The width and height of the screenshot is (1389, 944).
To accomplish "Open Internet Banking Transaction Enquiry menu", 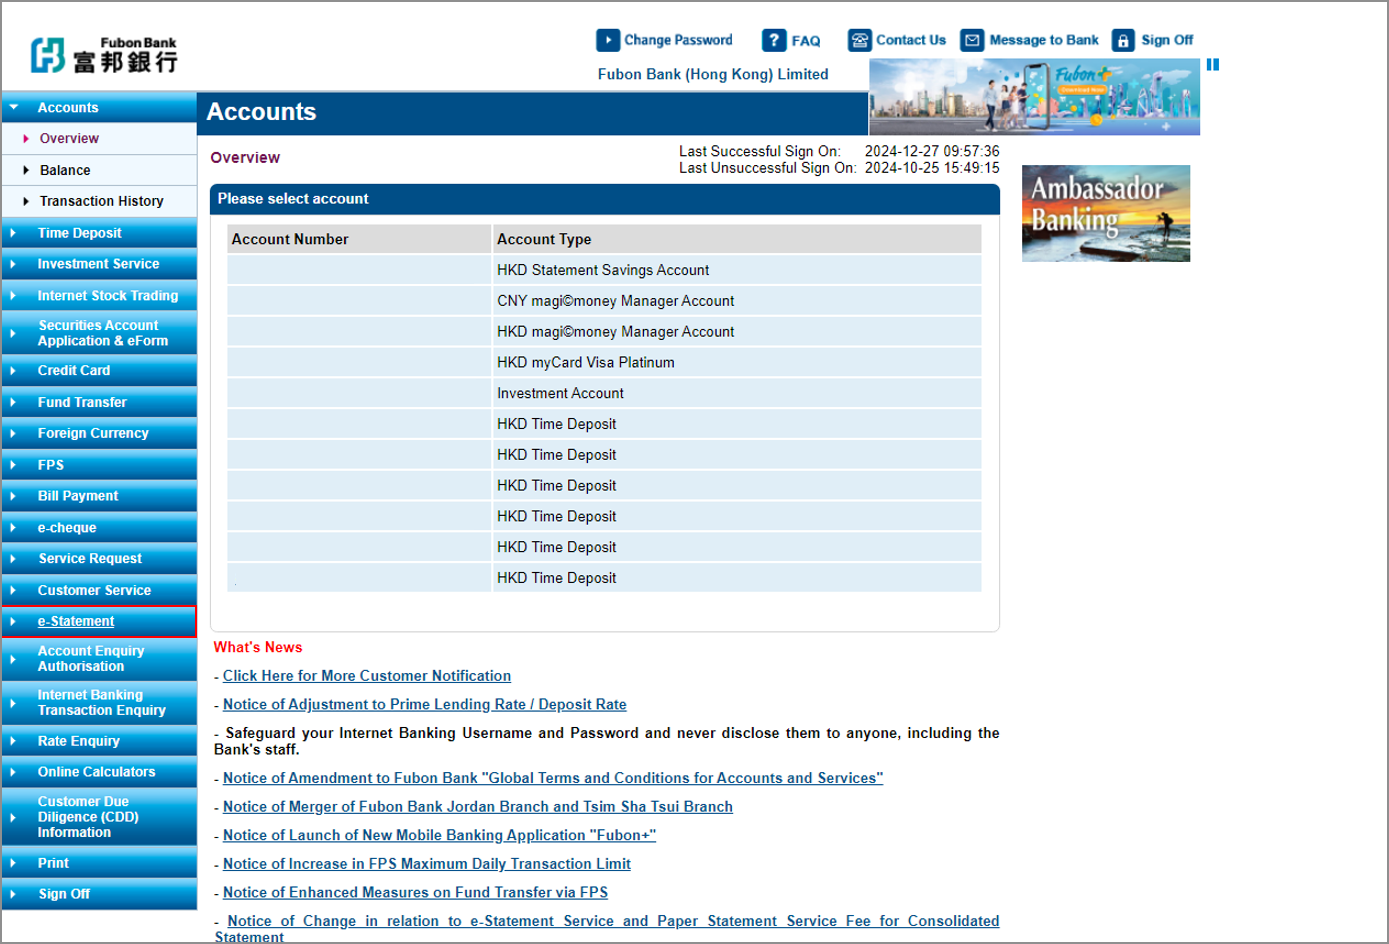I will tap(99, 703).
